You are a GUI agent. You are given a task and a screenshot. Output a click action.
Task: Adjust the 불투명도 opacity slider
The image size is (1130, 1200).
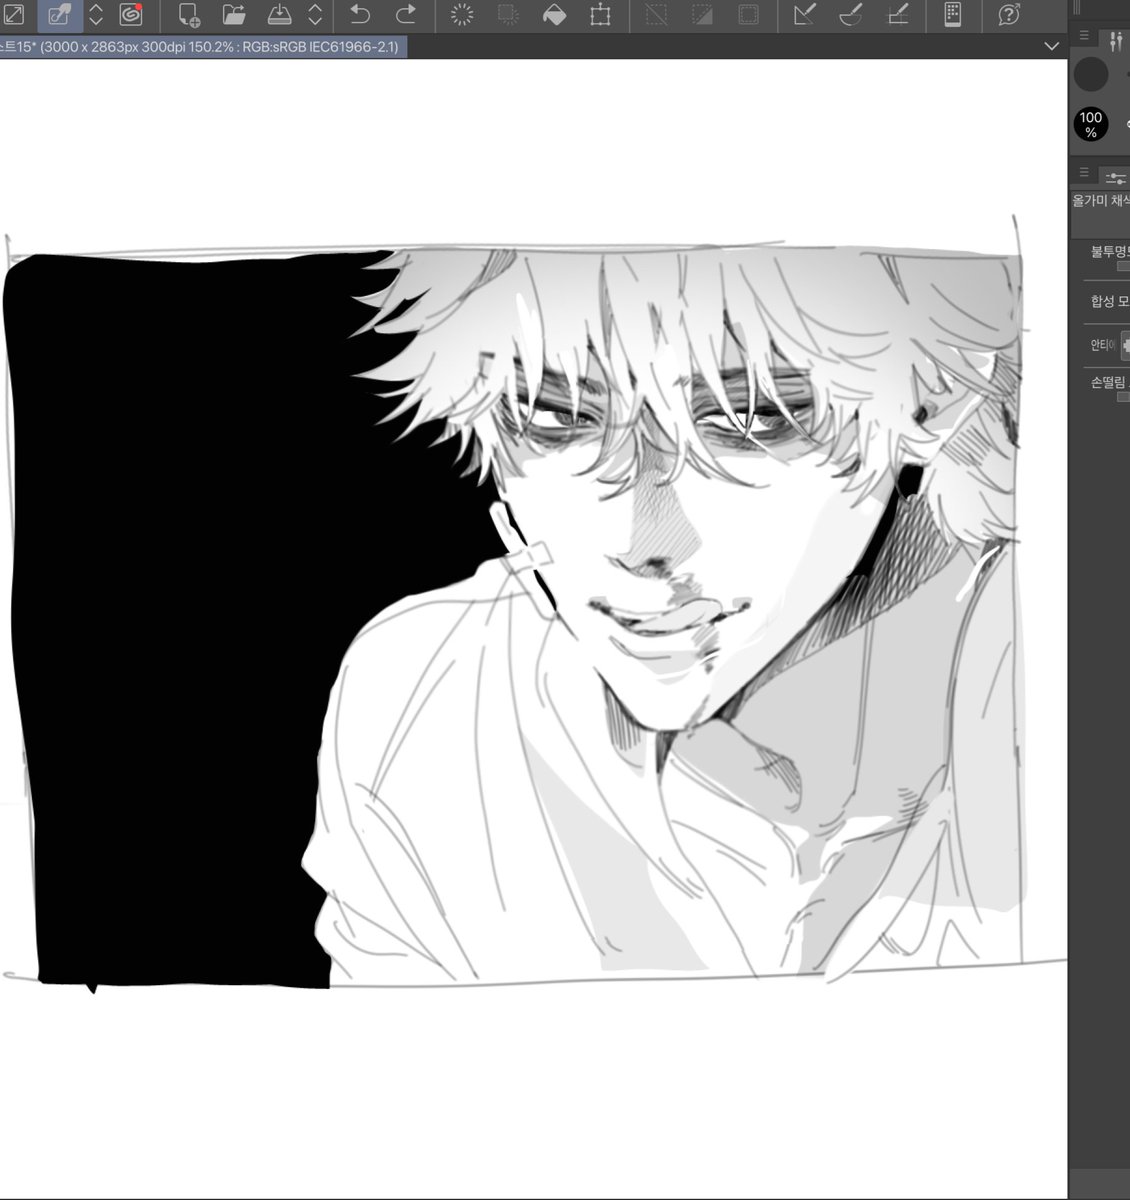coord(1123,266)
